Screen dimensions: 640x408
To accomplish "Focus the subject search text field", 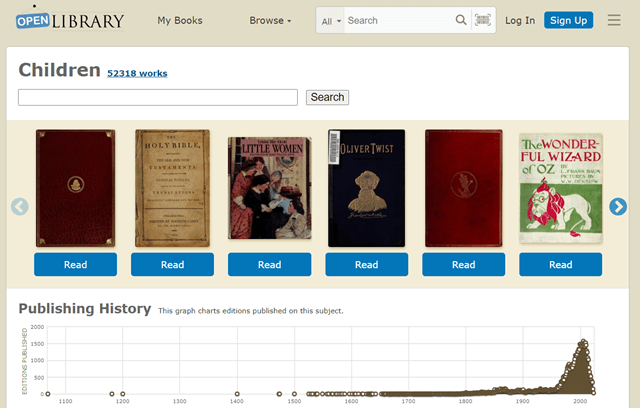I will point(158,98).
